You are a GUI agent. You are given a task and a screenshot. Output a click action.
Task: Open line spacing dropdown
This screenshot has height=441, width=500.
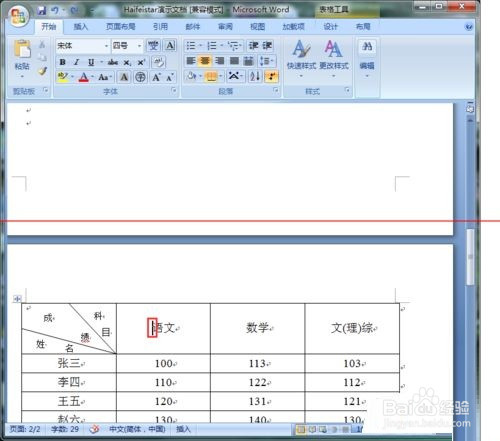tap(267, 61)
